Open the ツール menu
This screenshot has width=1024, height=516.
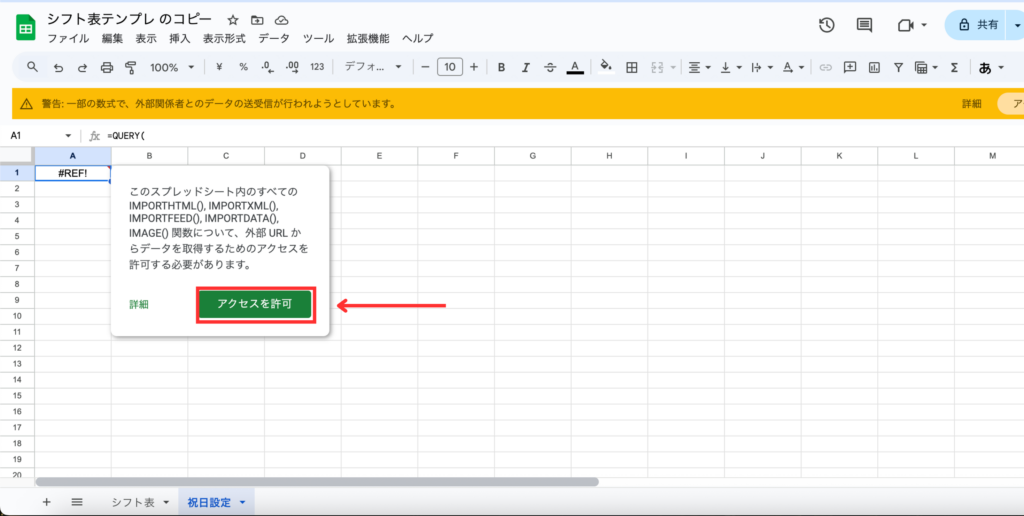pos(318,39)
